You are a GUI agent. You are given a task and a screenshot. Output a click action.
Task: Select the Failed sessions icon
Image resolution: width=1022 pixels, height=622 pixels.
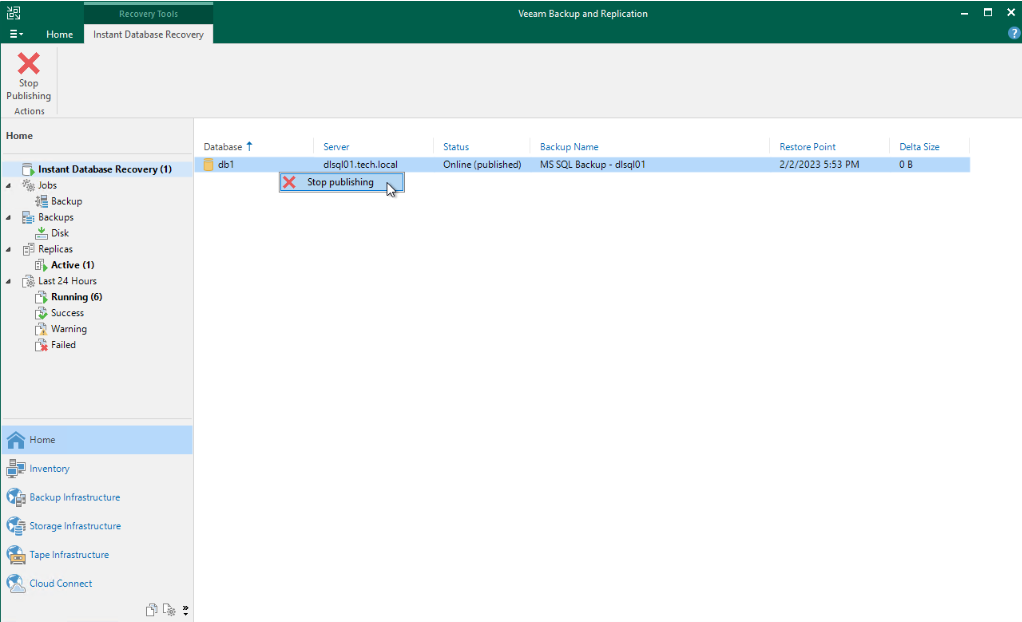[x=41, y=345]
